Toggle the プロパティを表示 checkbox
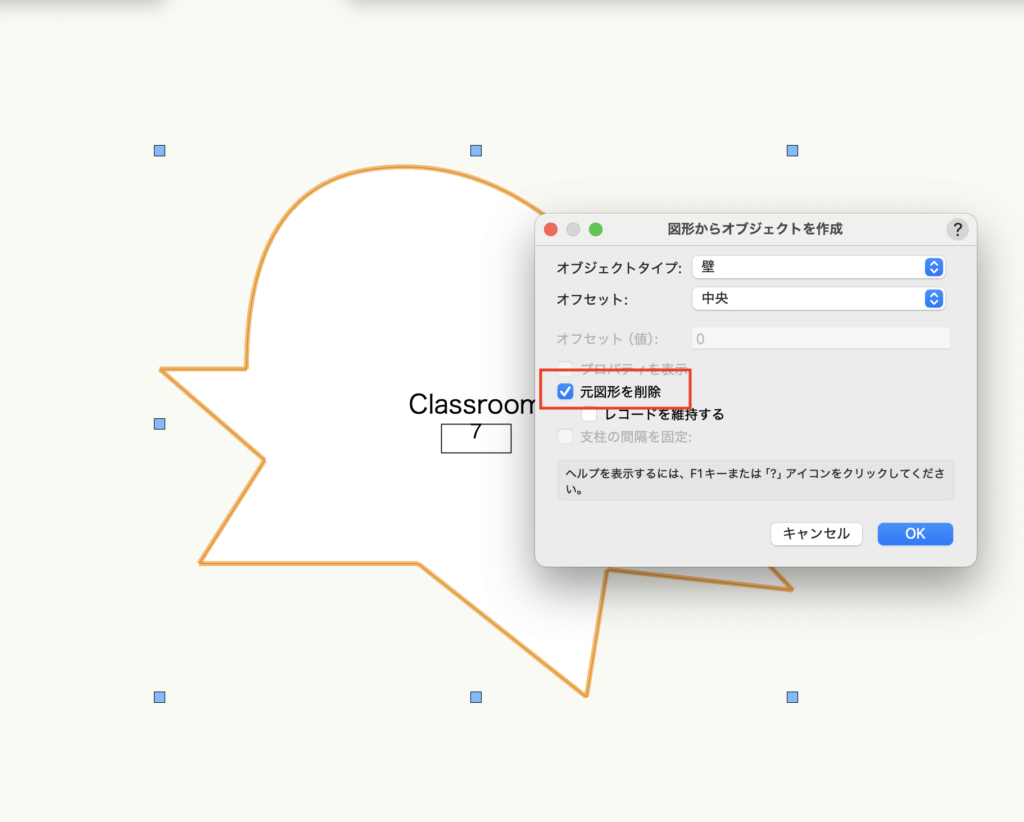Image resolution: width=1024 pixels, height=822 pixels. point(566,367)
